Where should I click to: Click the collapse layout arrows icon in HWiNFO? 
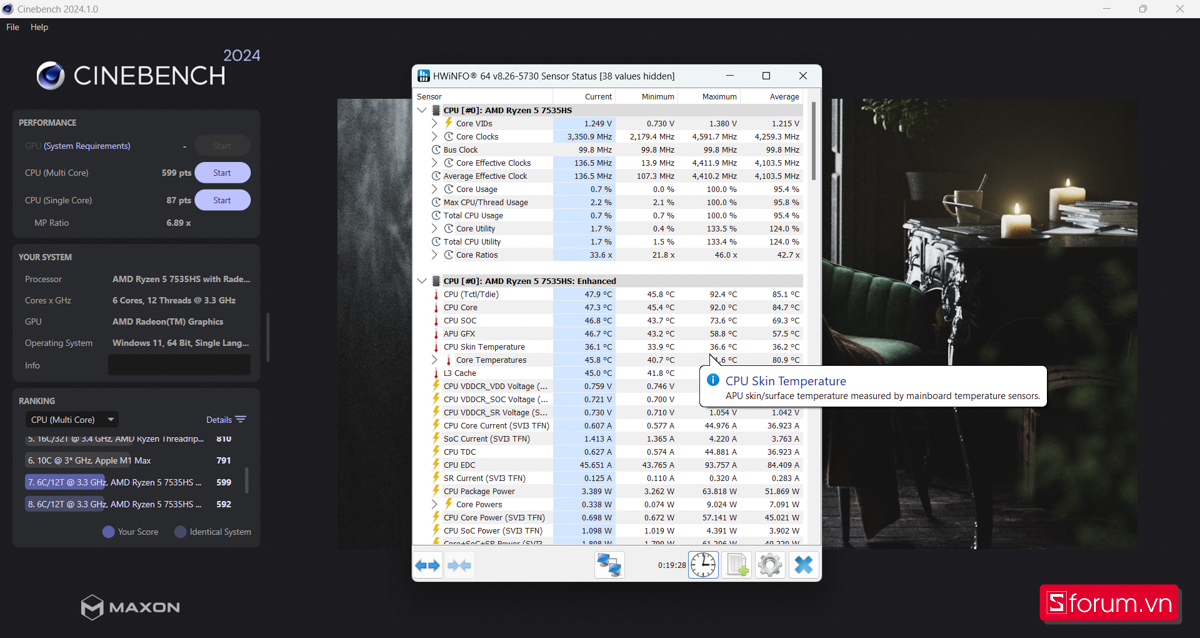tap(460, 565)
